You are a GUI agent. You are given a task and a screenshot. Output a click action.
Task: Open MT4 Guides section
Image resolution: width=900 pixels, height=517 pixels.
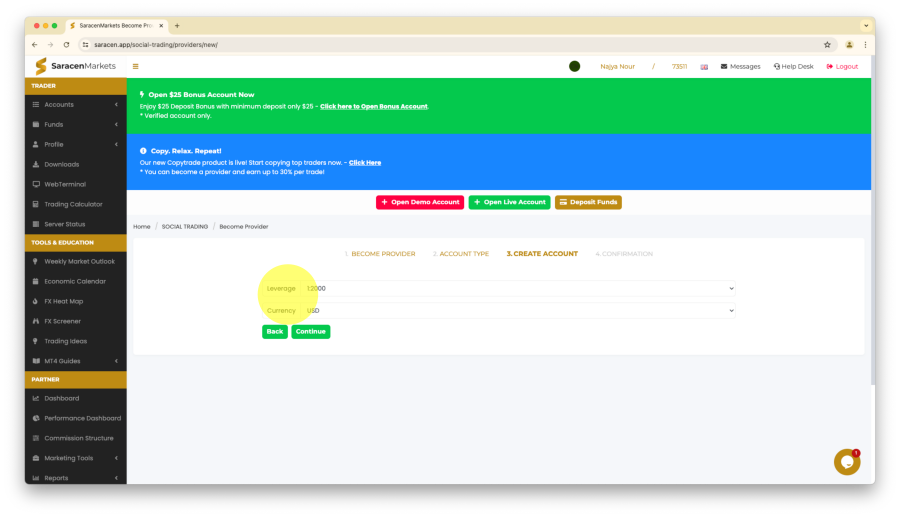[x=75, y=361]
